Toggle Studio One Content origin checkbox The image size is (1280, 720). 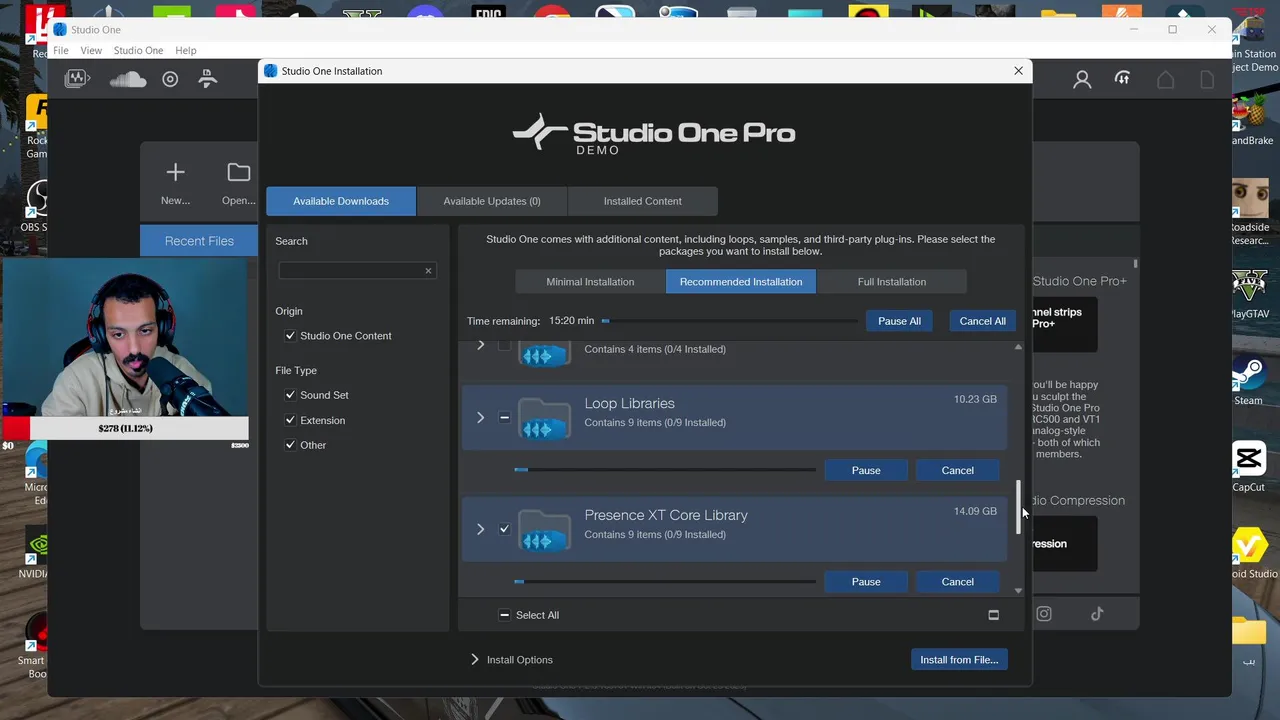(x=290, y=336)
